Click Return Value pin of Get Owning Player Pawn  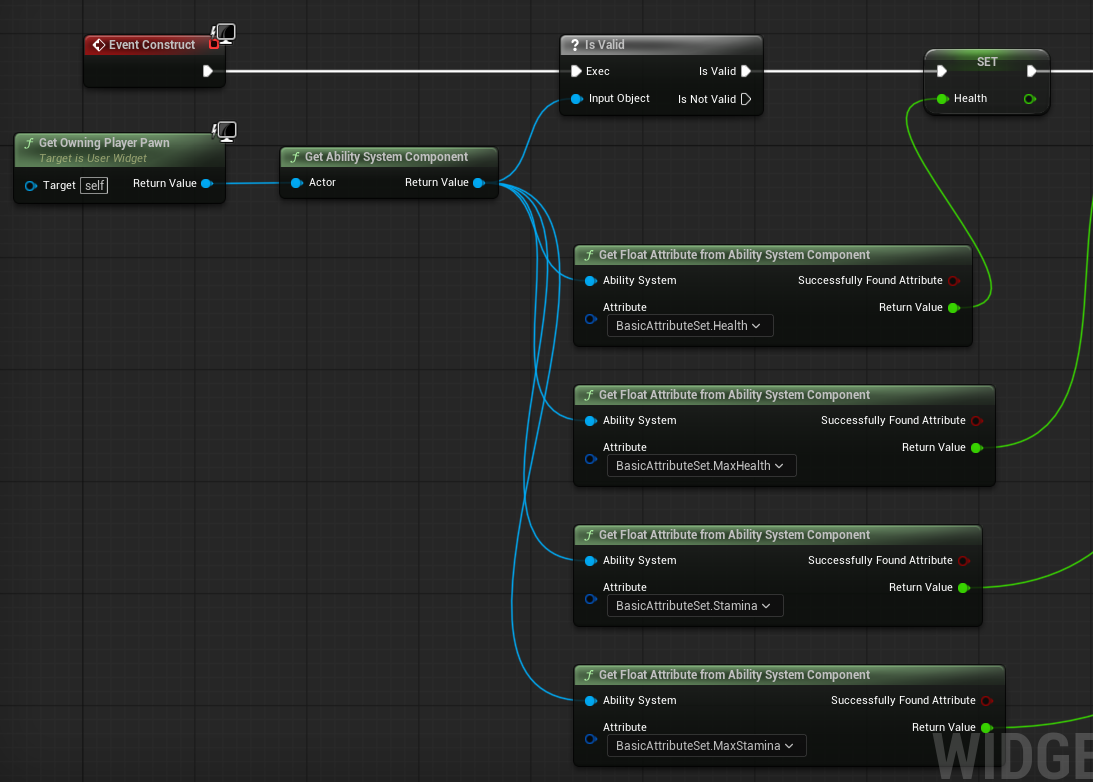tap(207, 183)
